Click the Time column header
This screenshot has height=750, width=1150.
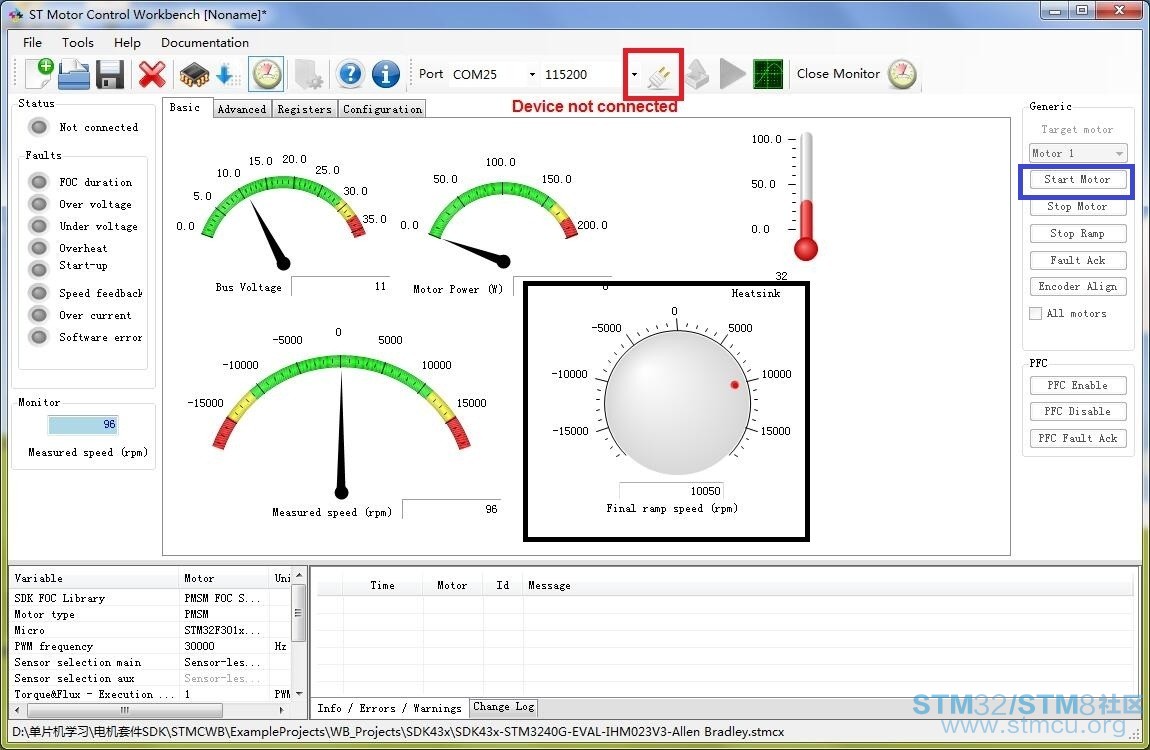382,585
